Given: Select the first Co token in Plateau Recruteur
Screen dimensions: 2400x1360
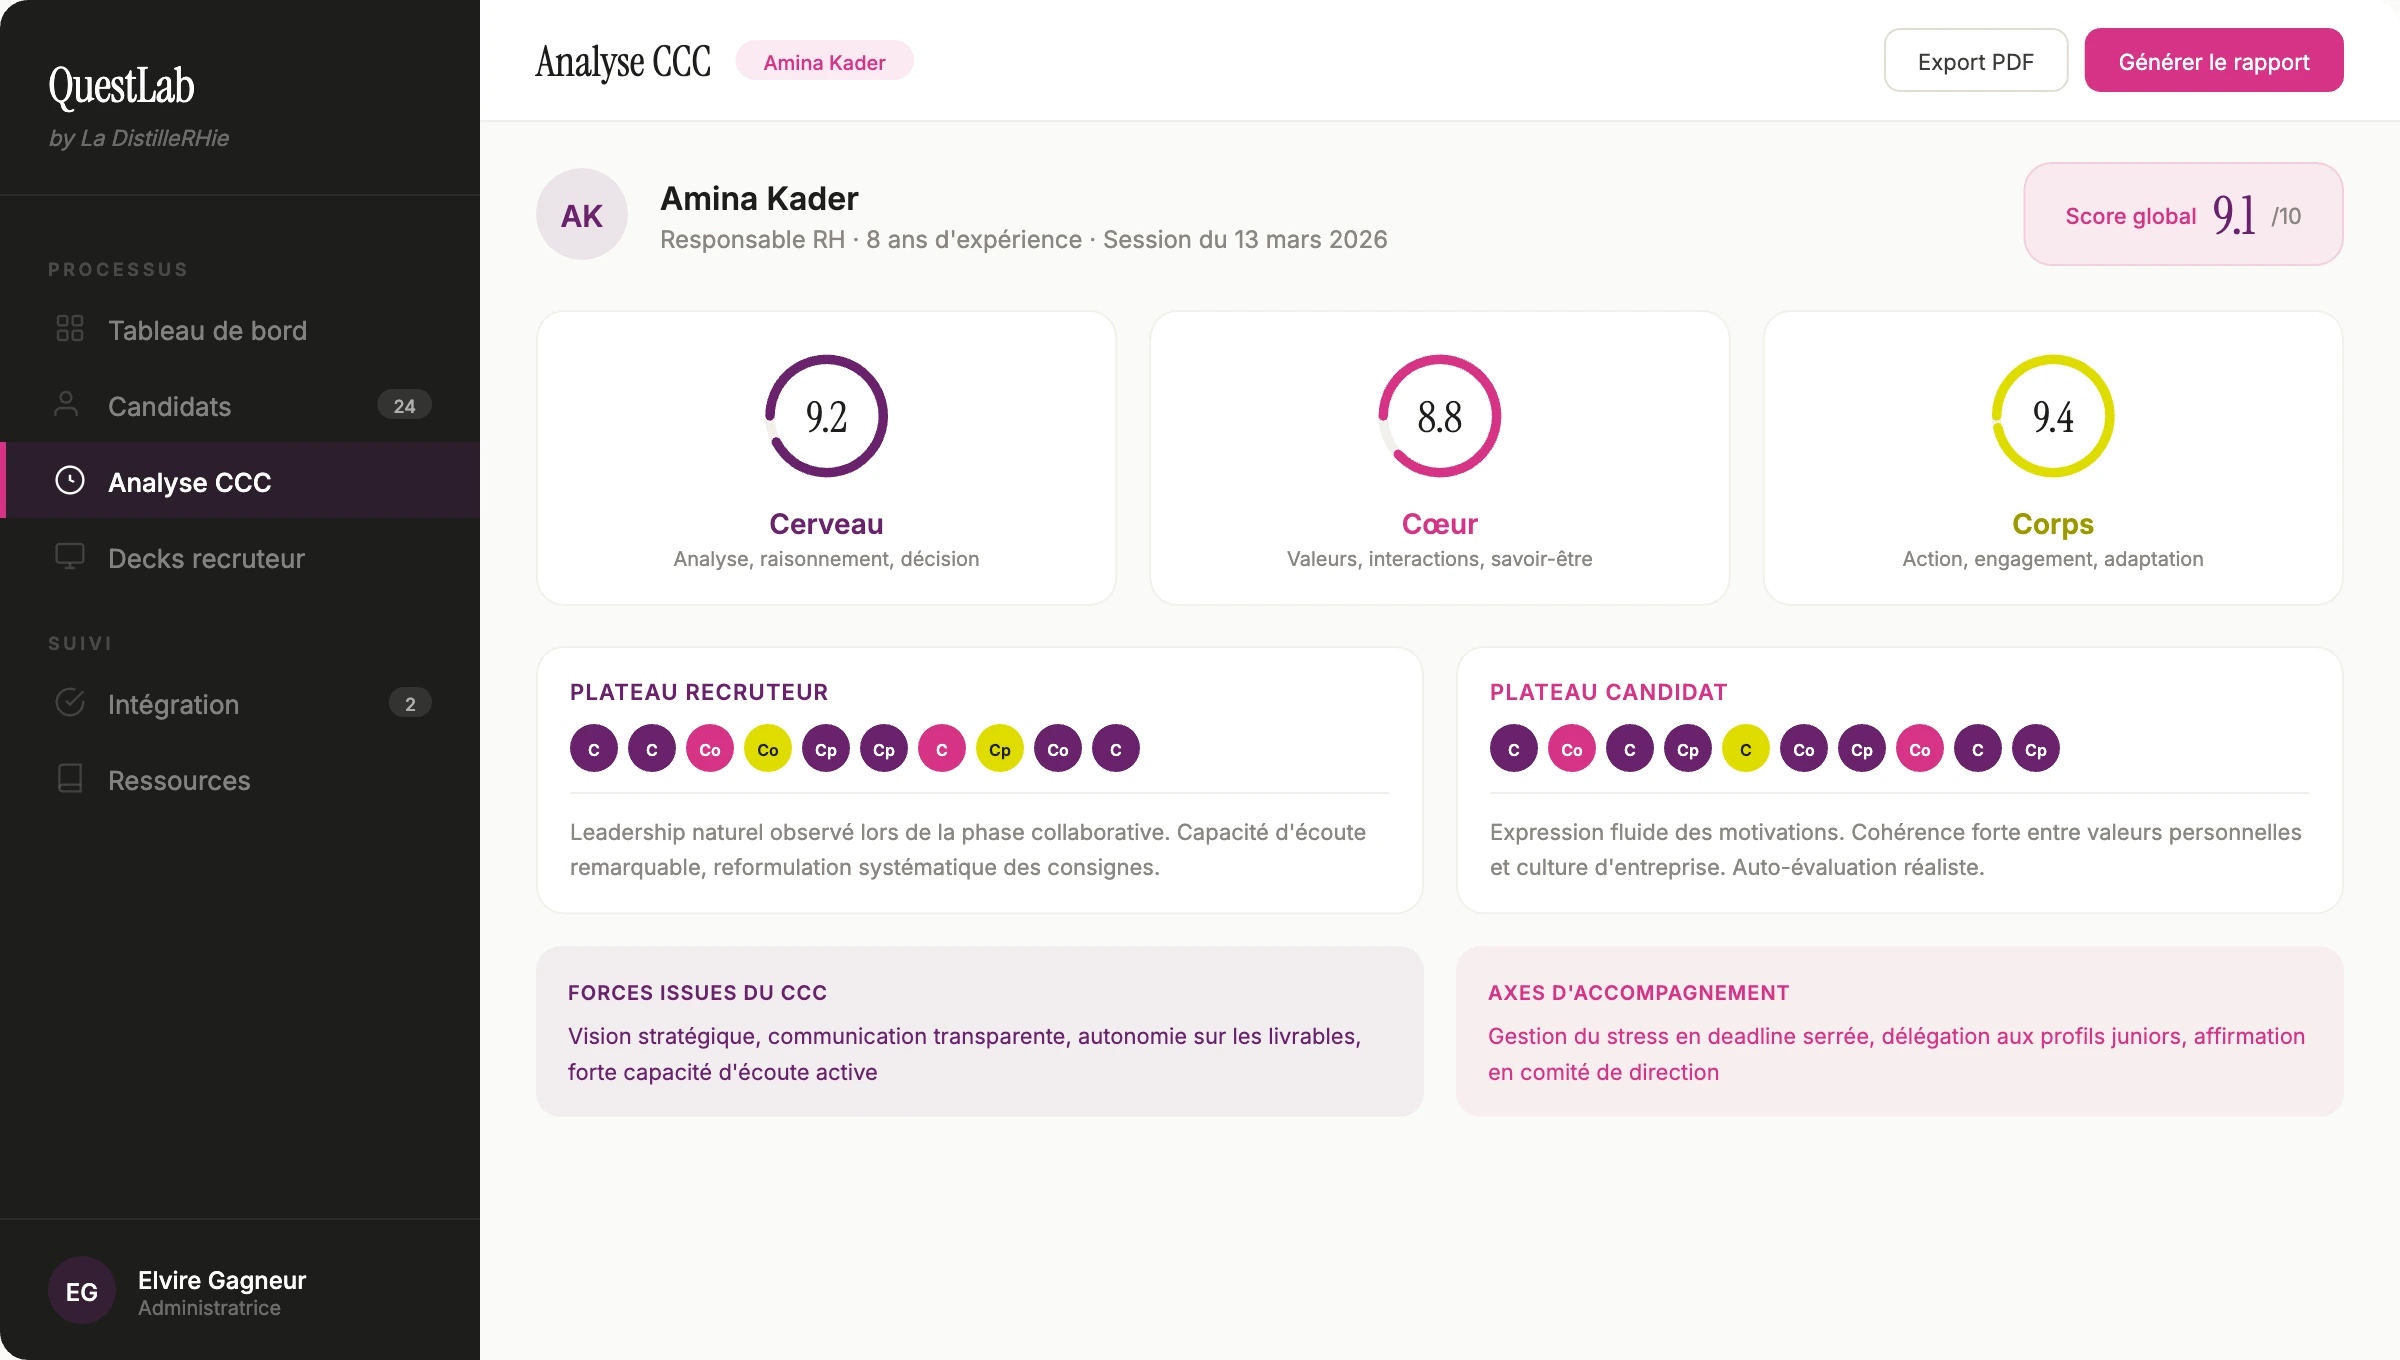Looking at the screenshot, I should click(x=709, y=748).
